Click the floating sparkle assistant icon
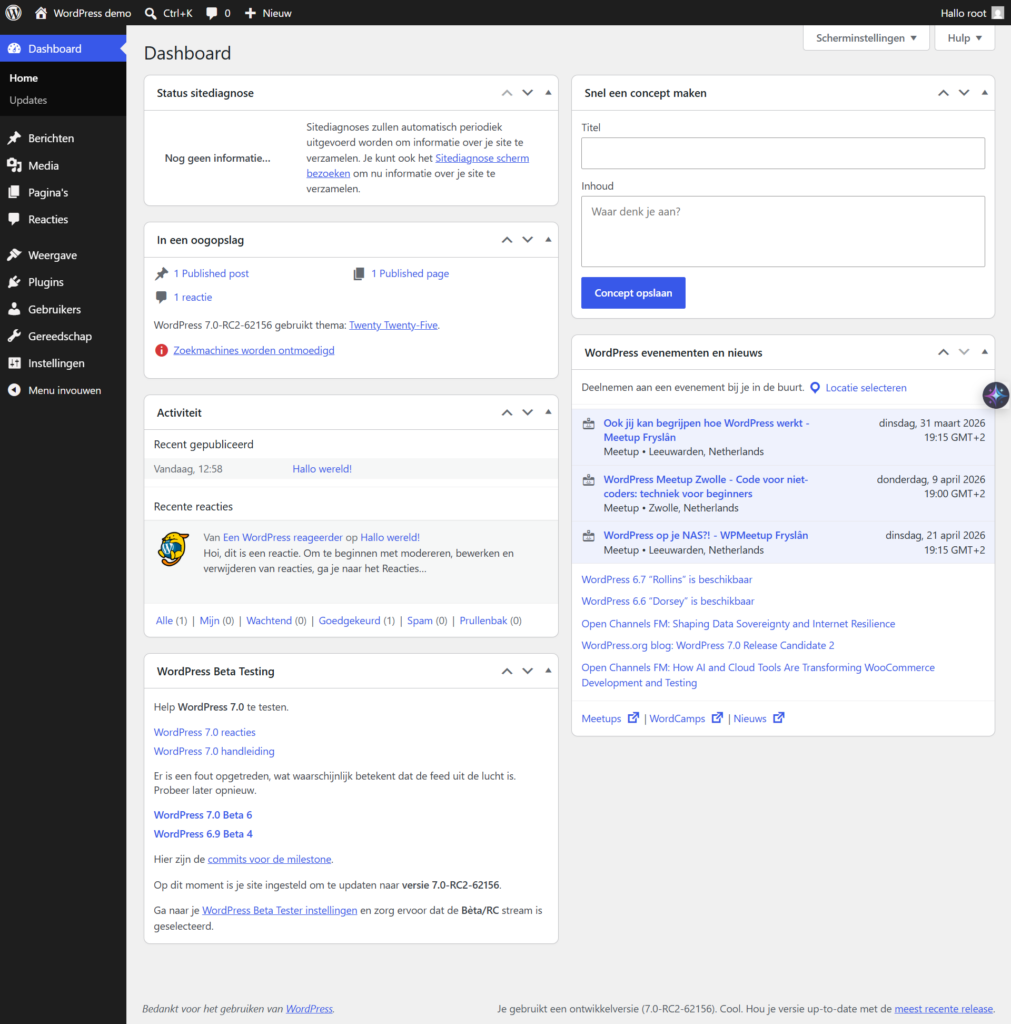 [995, 395]
